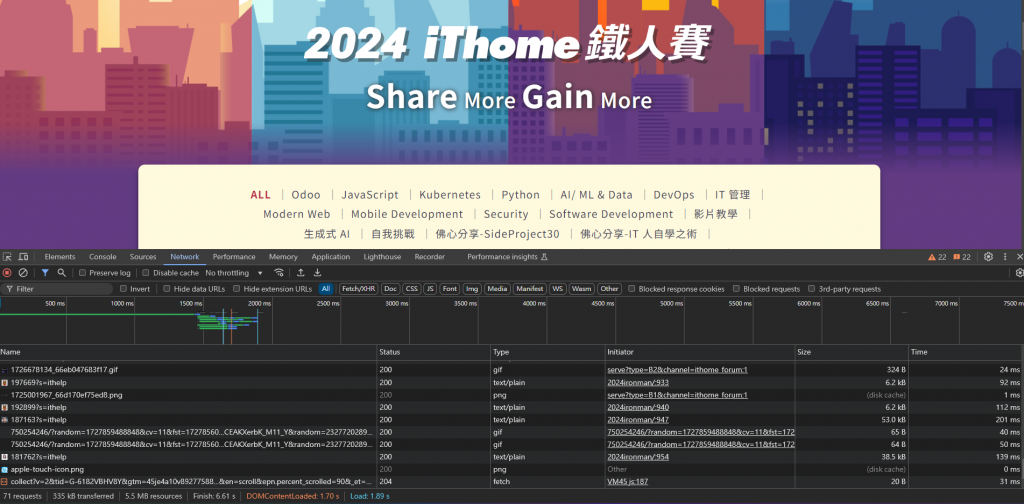This screenshot has height=504, width=1024.
Task: Open the Performance tab
Action: click(x=234, y=257)
